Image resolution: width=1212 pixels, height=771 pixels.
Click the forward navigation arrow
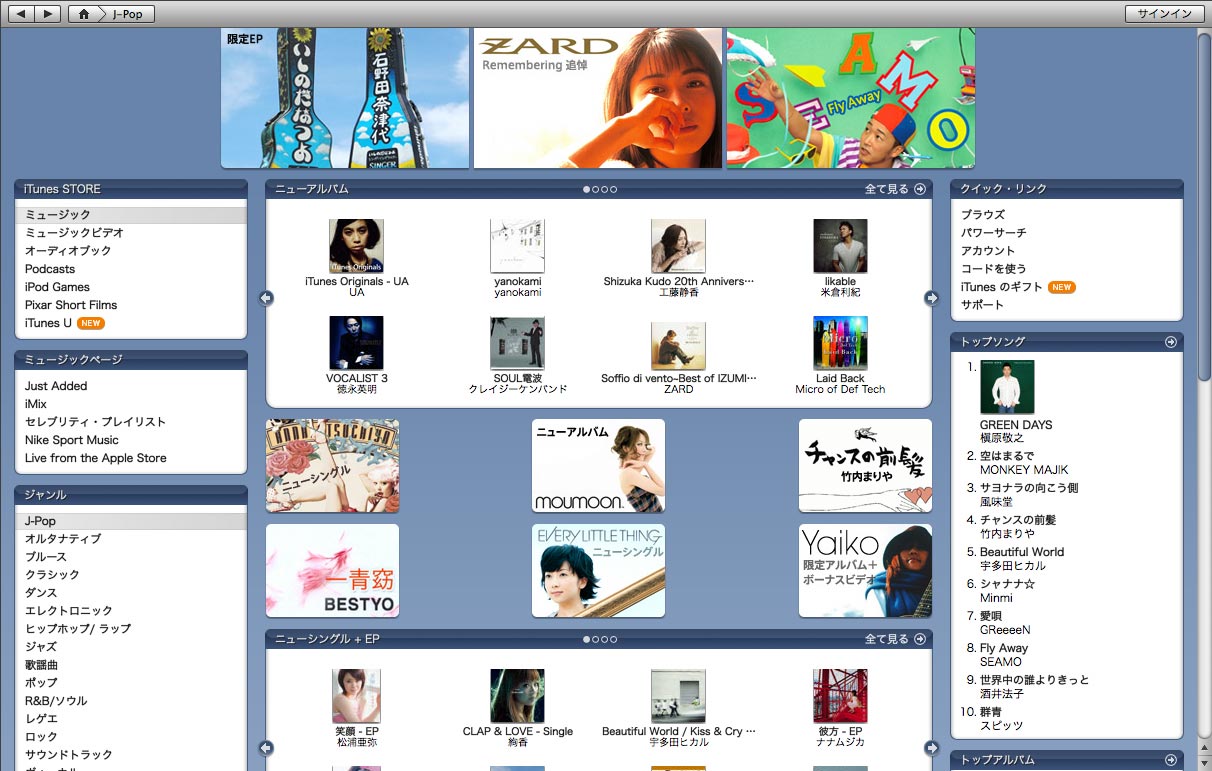pos(47,14)
